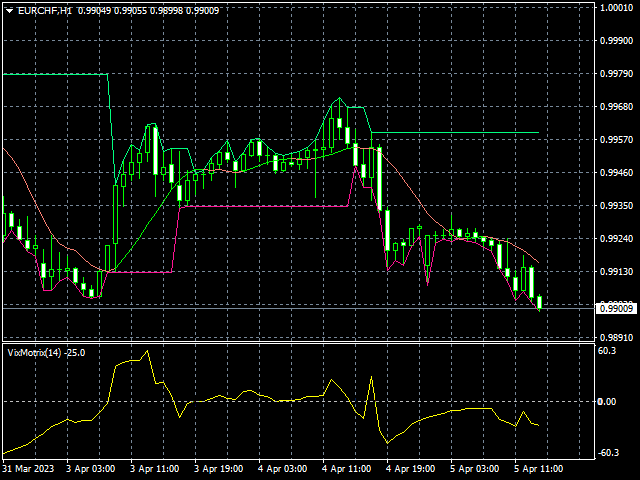Click the 4 Apr 03:00 time label

click(x=282, y=469)
